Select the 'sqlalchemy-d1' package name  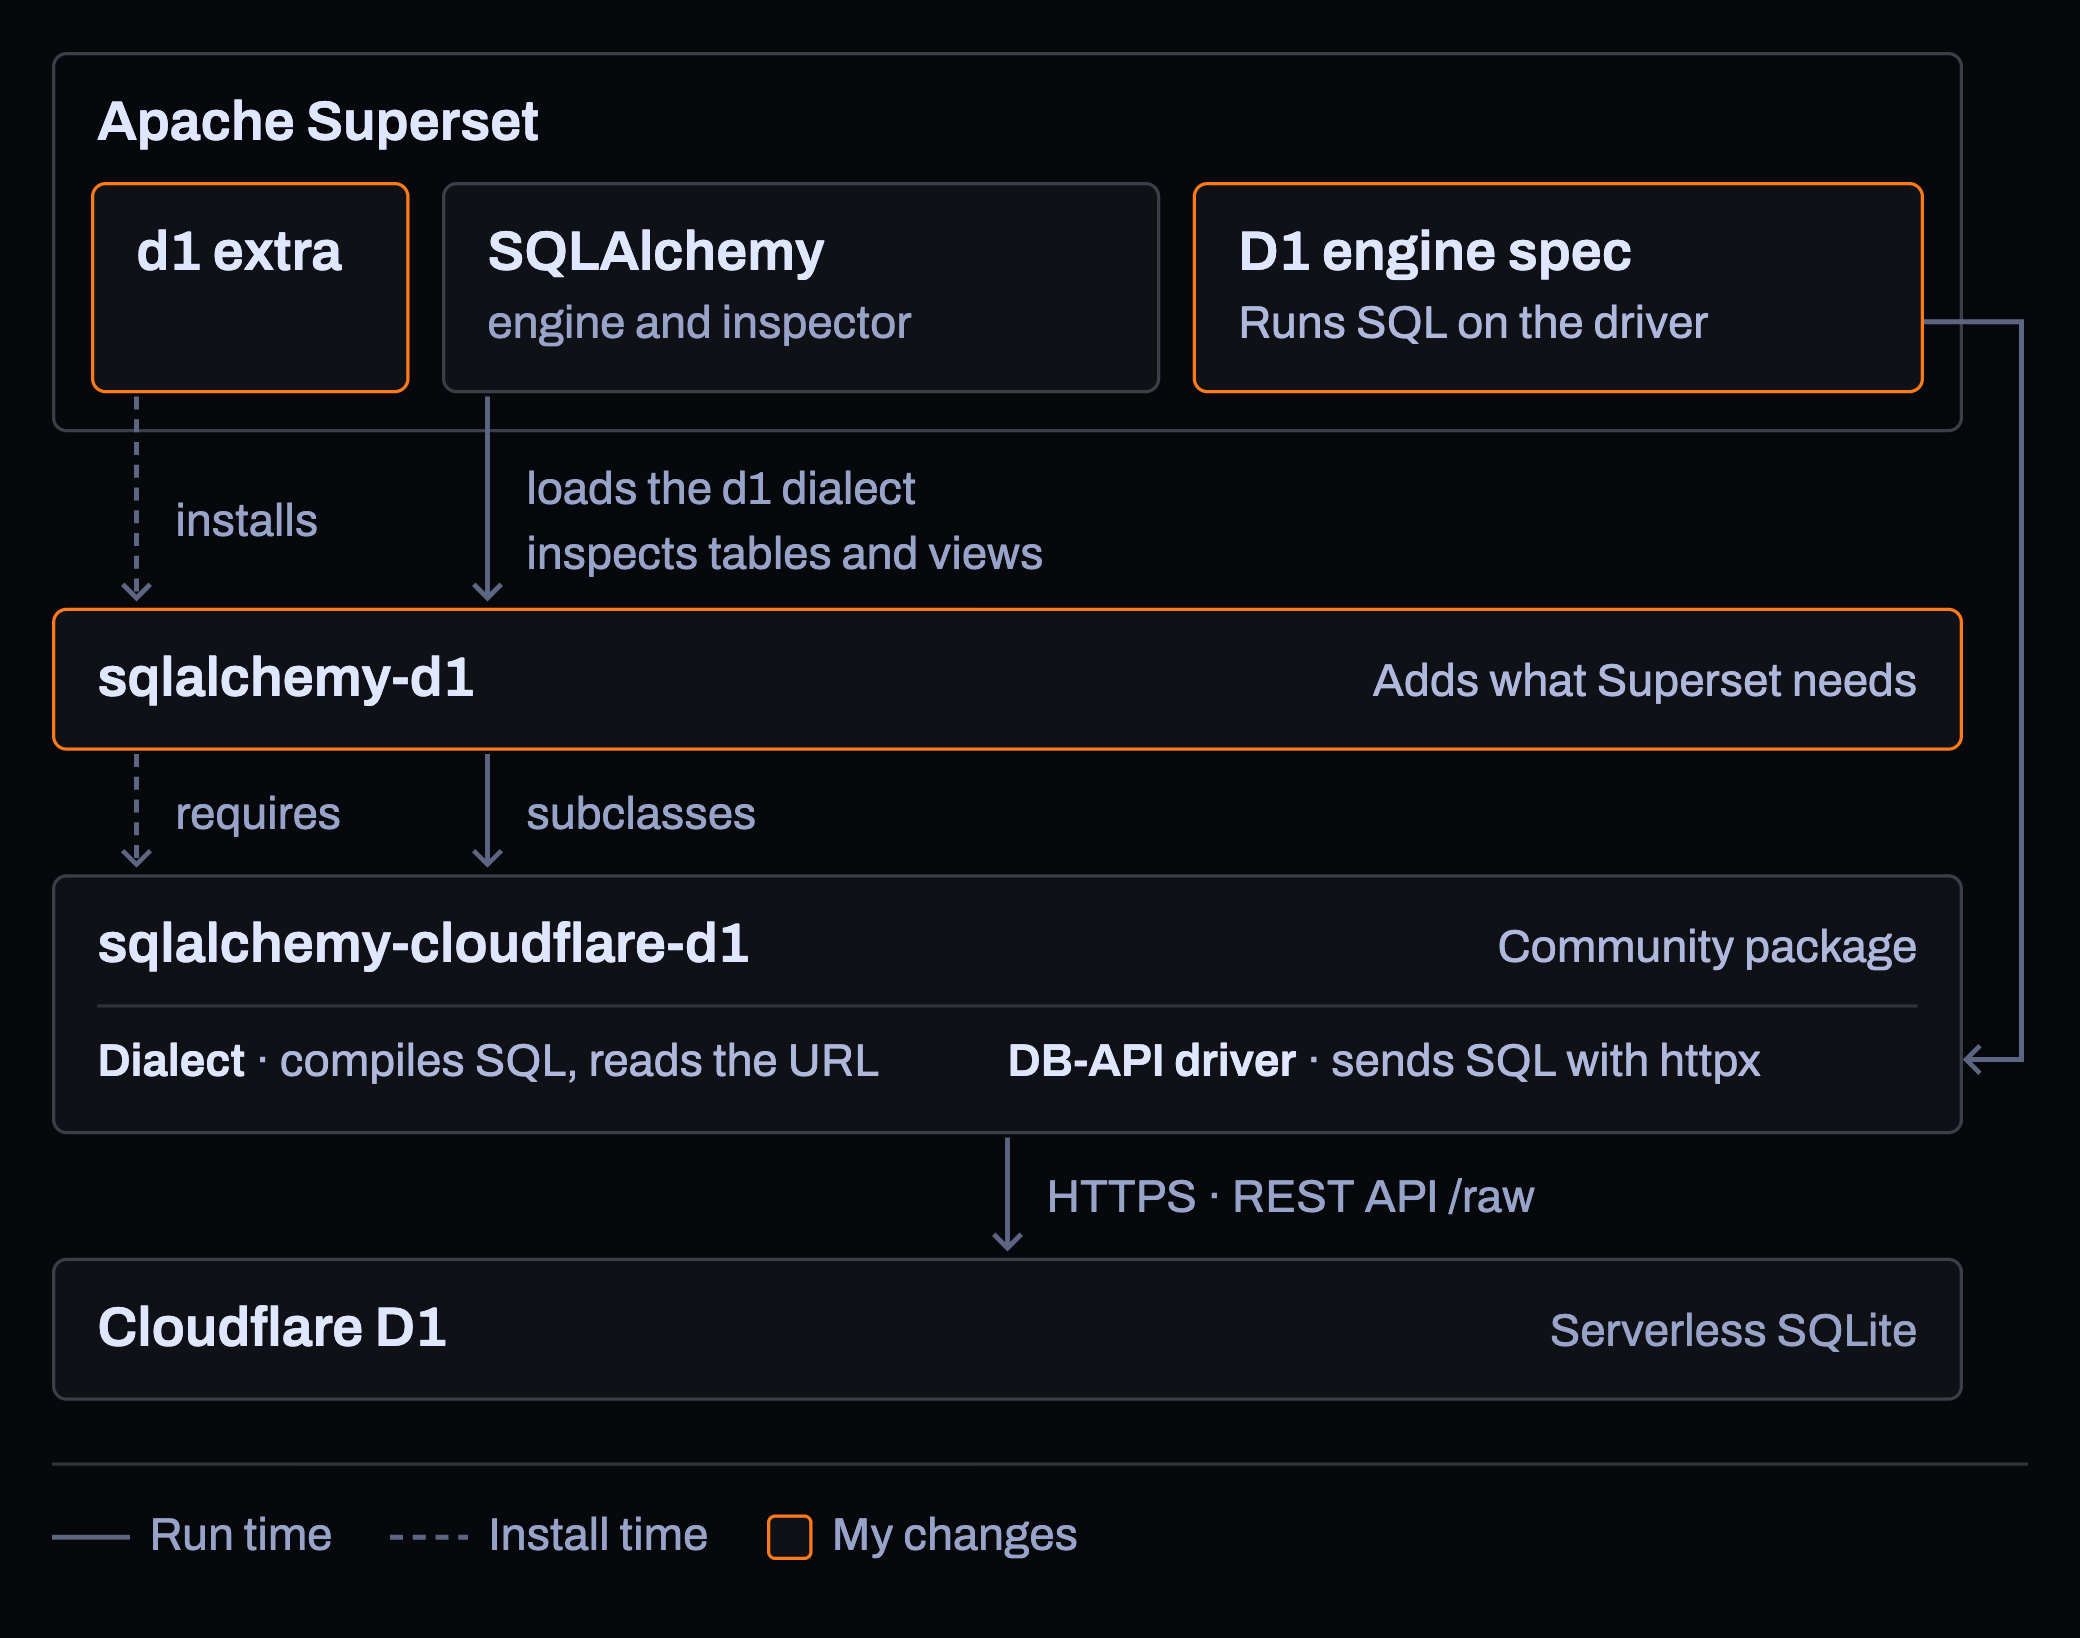coord(286,678)
